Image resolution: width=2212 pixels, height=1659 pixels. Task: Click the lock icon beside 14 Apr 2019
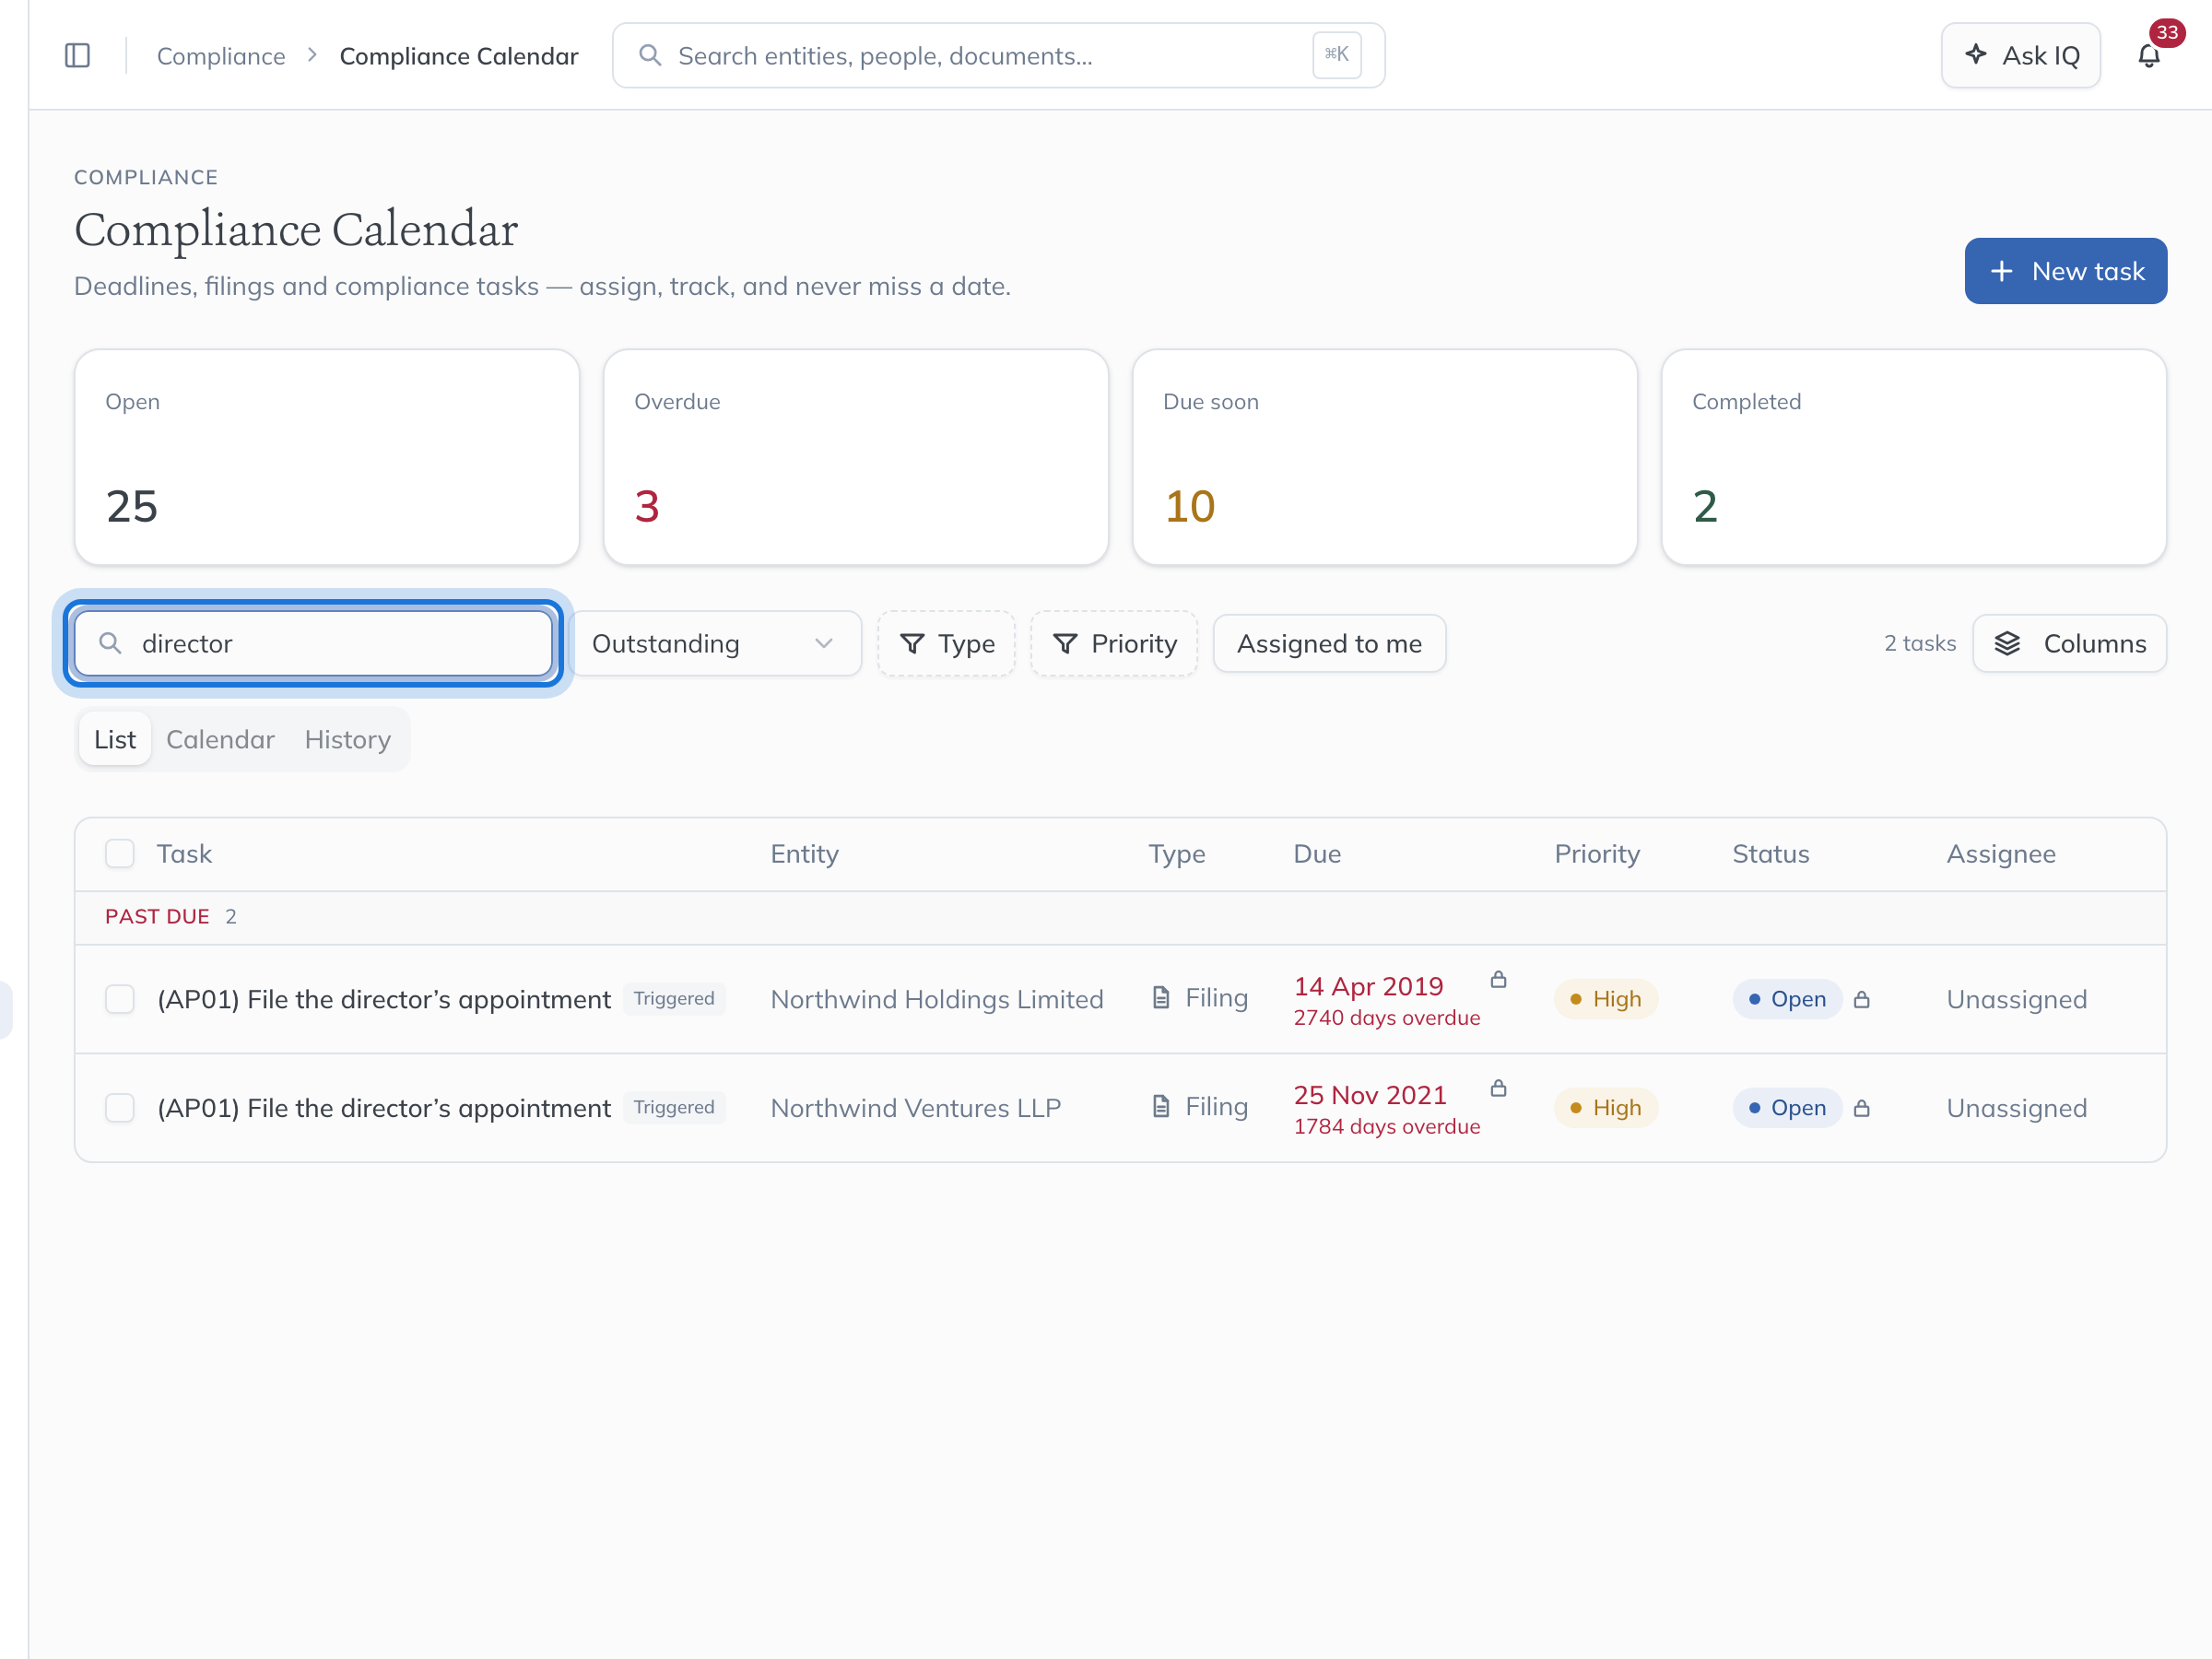pos(1498,980)
